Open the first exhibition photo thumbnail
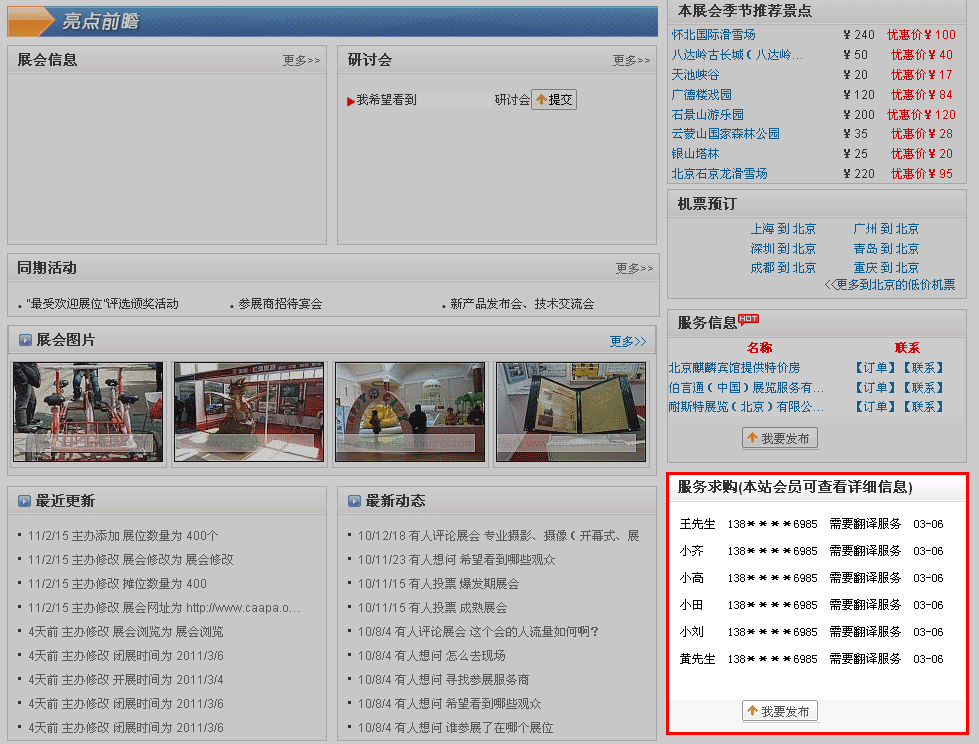 coord(88,412)
